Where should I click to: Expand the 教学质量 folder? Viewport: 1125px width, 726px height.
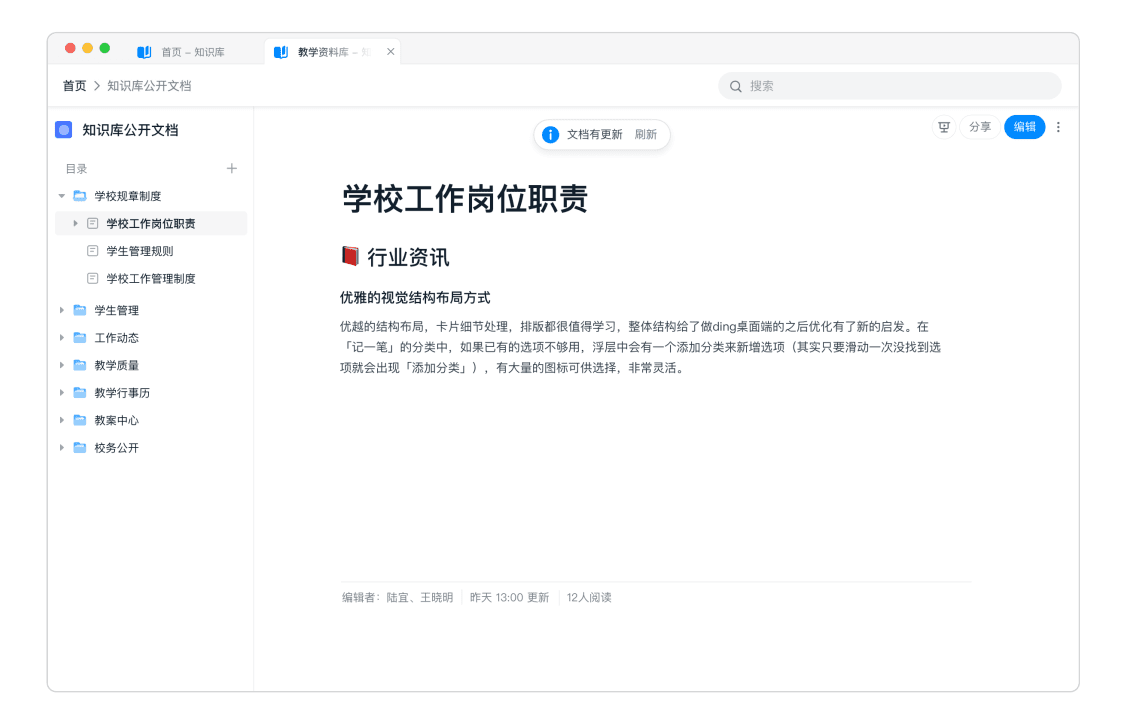point(62,365)
